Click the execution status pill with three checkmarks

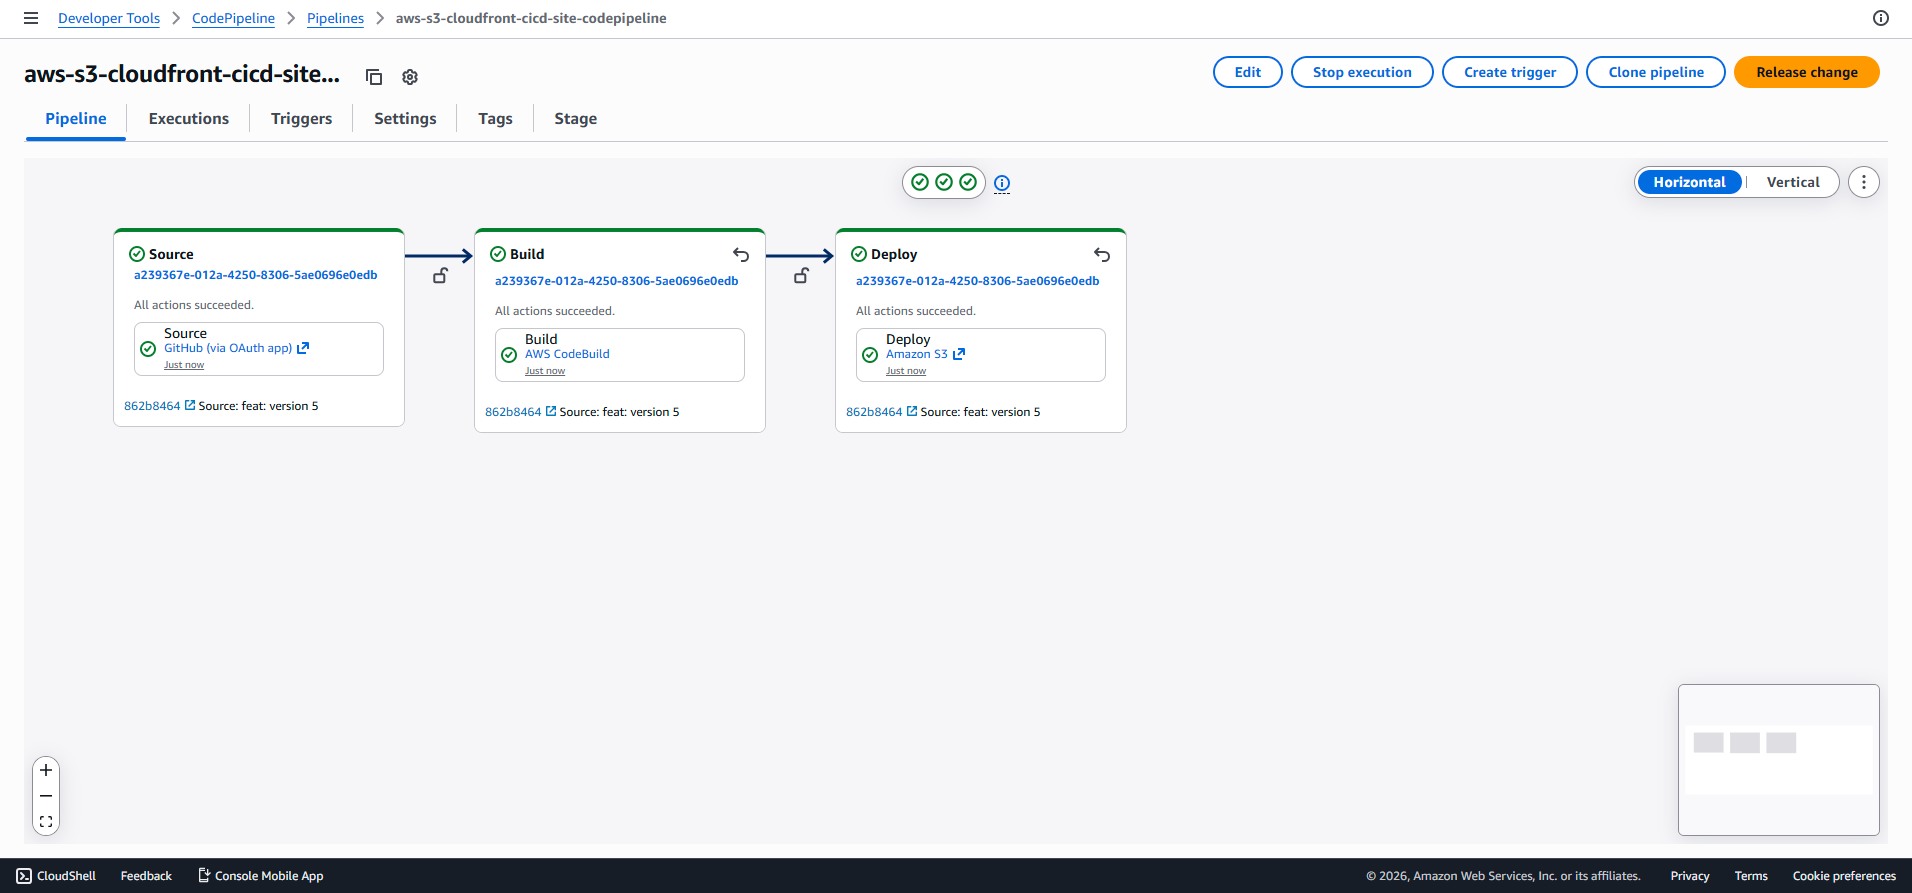(x=944, y=182)
